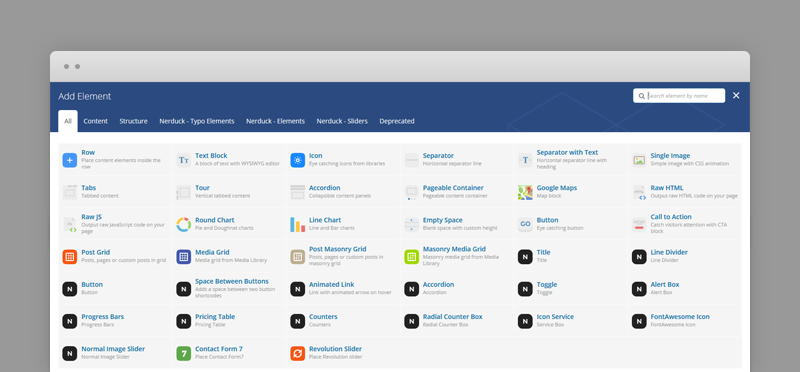Switch to the Structure tab

coord(134,121)
